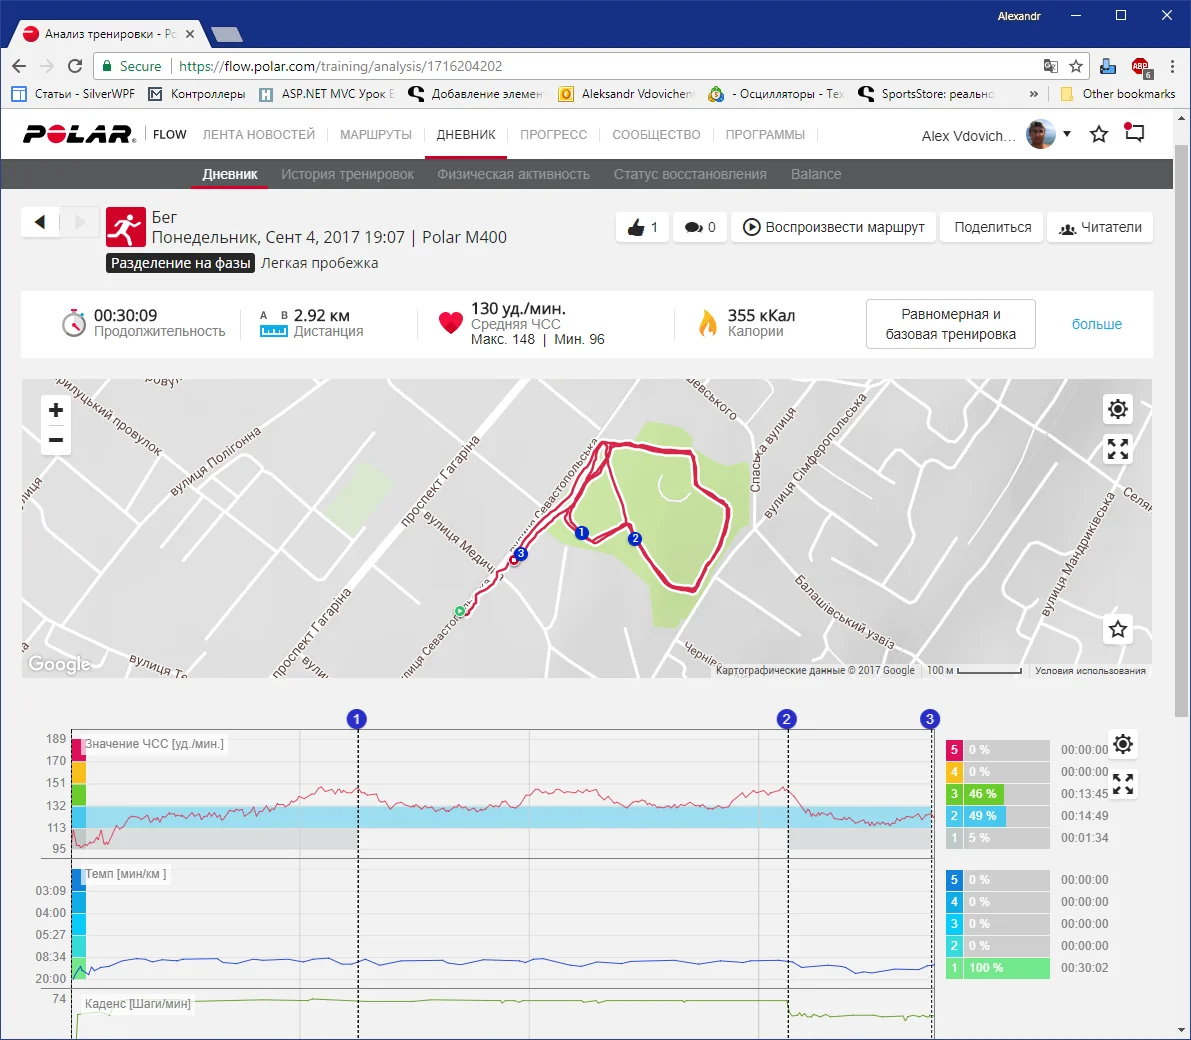Screen dimensions: 1191x1040
Task: Toggle the Разделение на фазы label
Action: coord(181,263)
